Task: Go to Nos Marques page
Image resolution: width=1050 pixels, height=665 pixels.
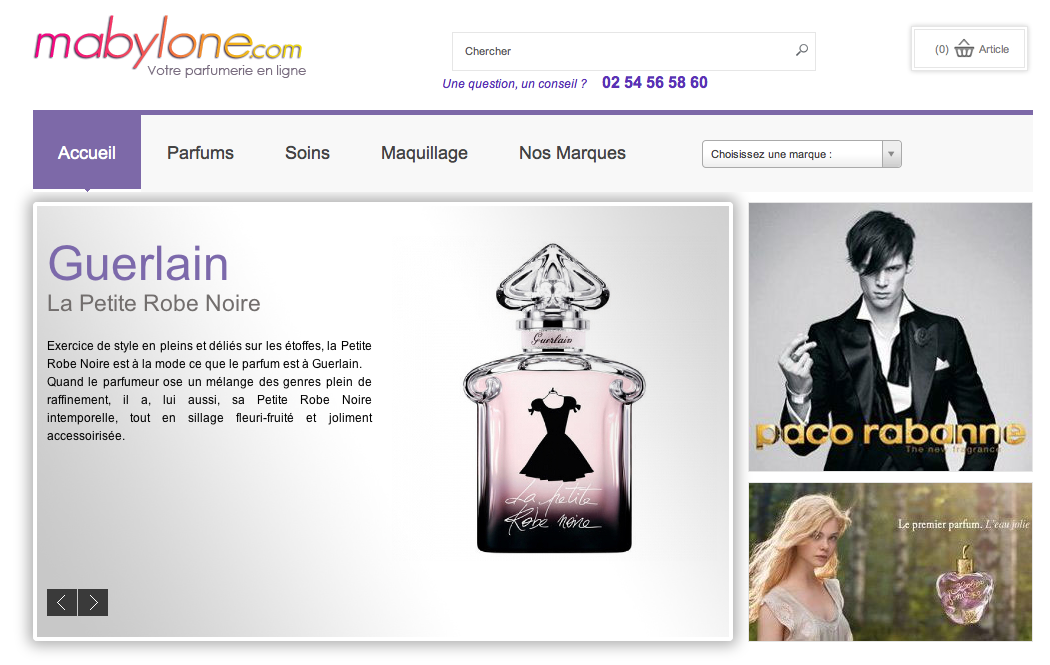Action: (x=572, y=153)
